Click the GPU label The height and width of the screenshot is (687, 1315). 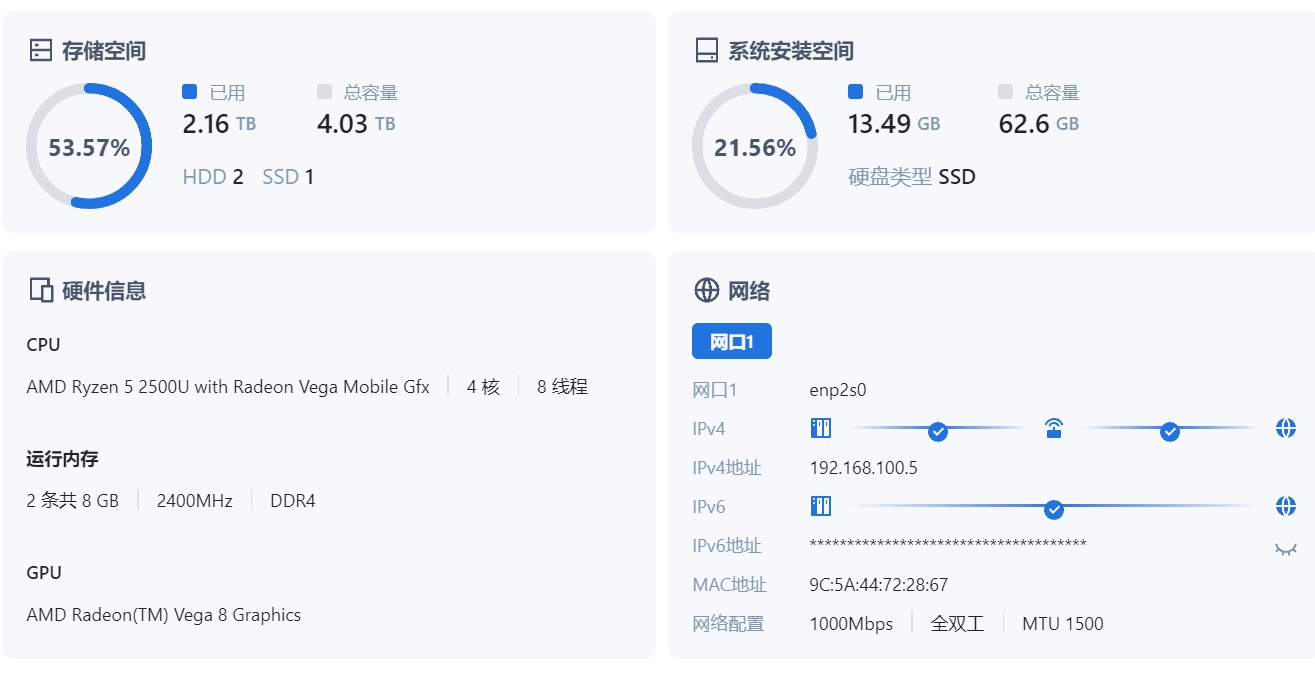pos(44,573)
